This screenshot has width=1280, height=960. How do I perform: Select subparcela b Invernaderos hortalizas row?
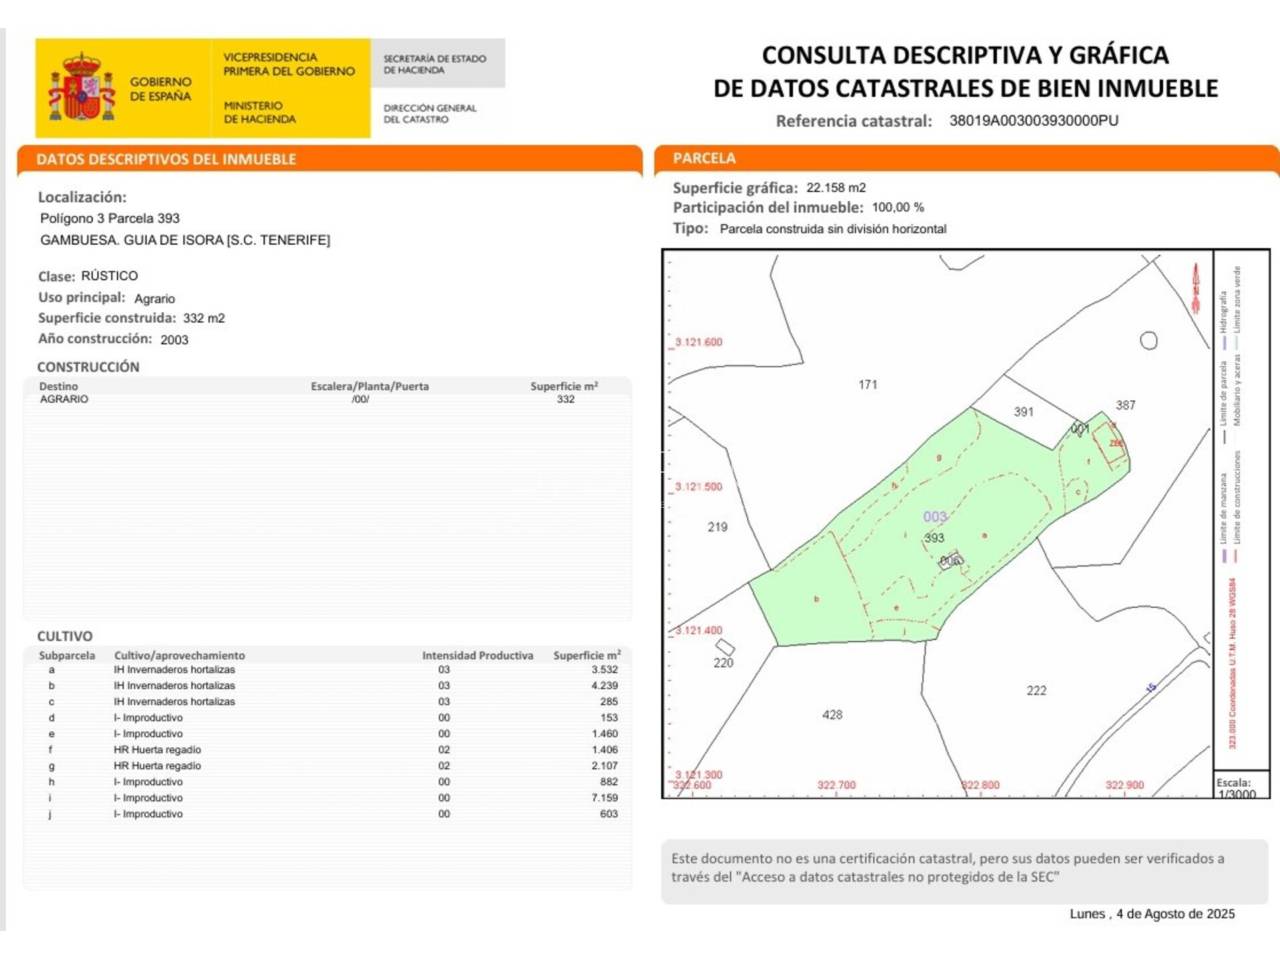coord(328,686)
